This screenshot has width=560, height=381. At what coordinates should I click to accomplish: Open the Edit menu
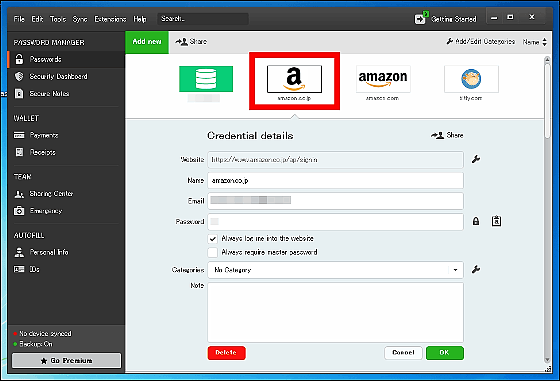pos(37,19)
